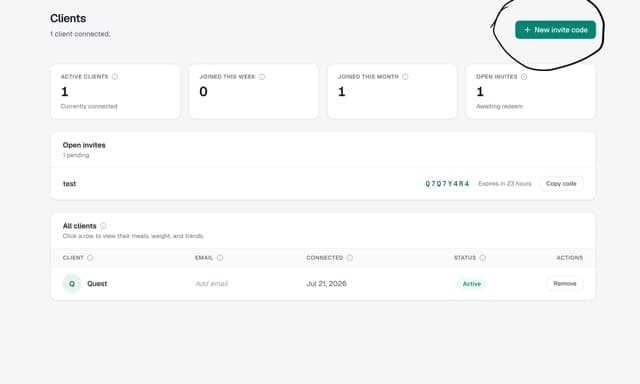
Task: Click info icon on Client column header
Action: tap(90, 258)
